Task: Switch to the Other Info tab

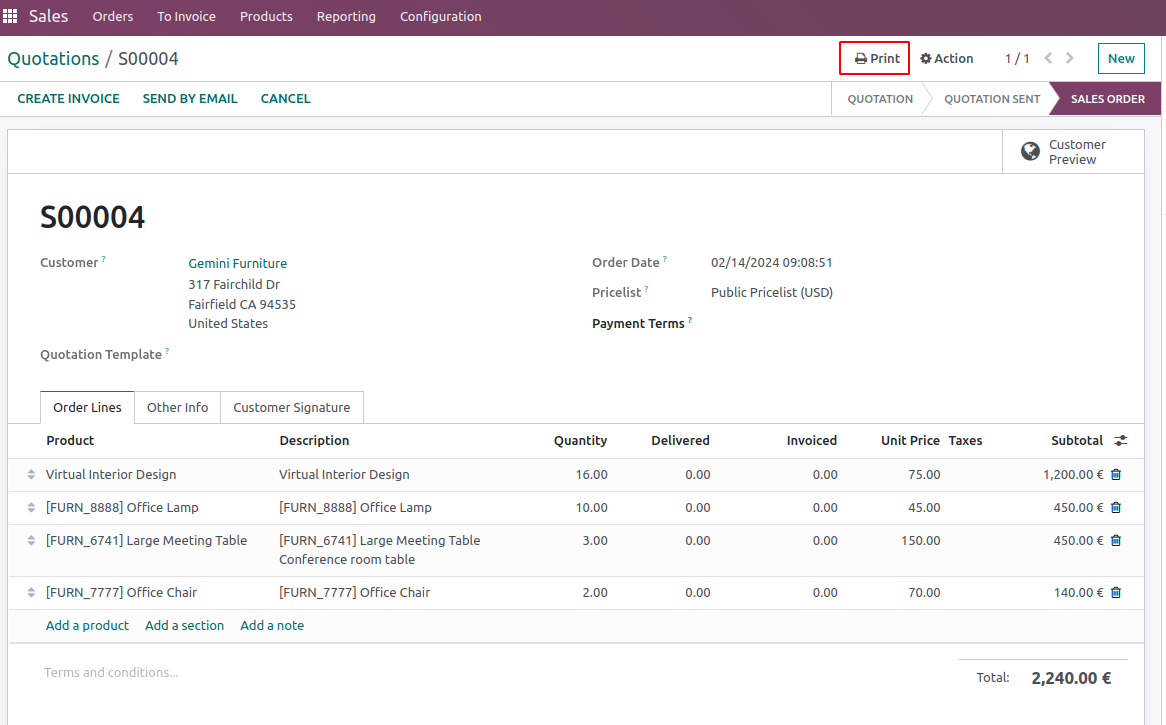Action: pyautogui.click(x=177, y=408)
